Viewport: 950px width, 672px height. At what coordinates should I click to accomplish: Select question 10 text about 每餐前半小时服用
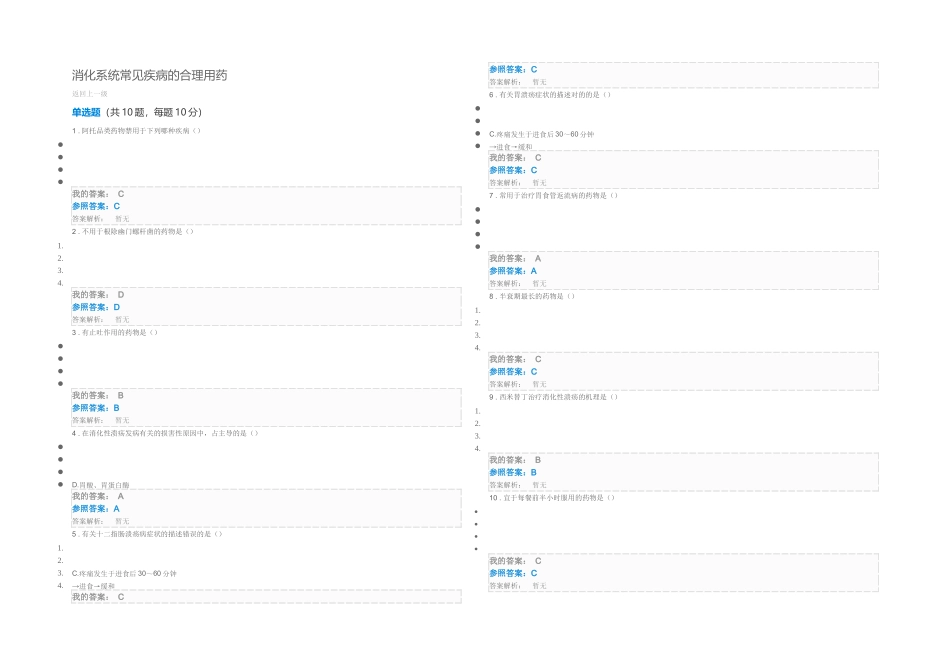(x=552, y=497)
